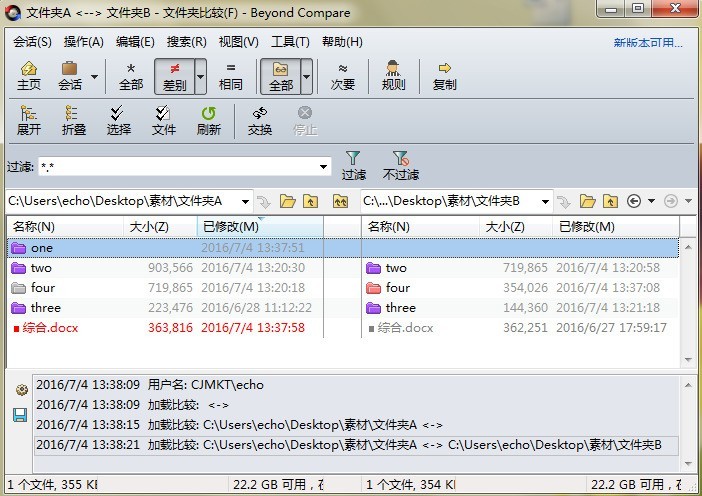Toggle 全部 (Show All) asterisk button

pyautogui.click(x=131, y=75)
